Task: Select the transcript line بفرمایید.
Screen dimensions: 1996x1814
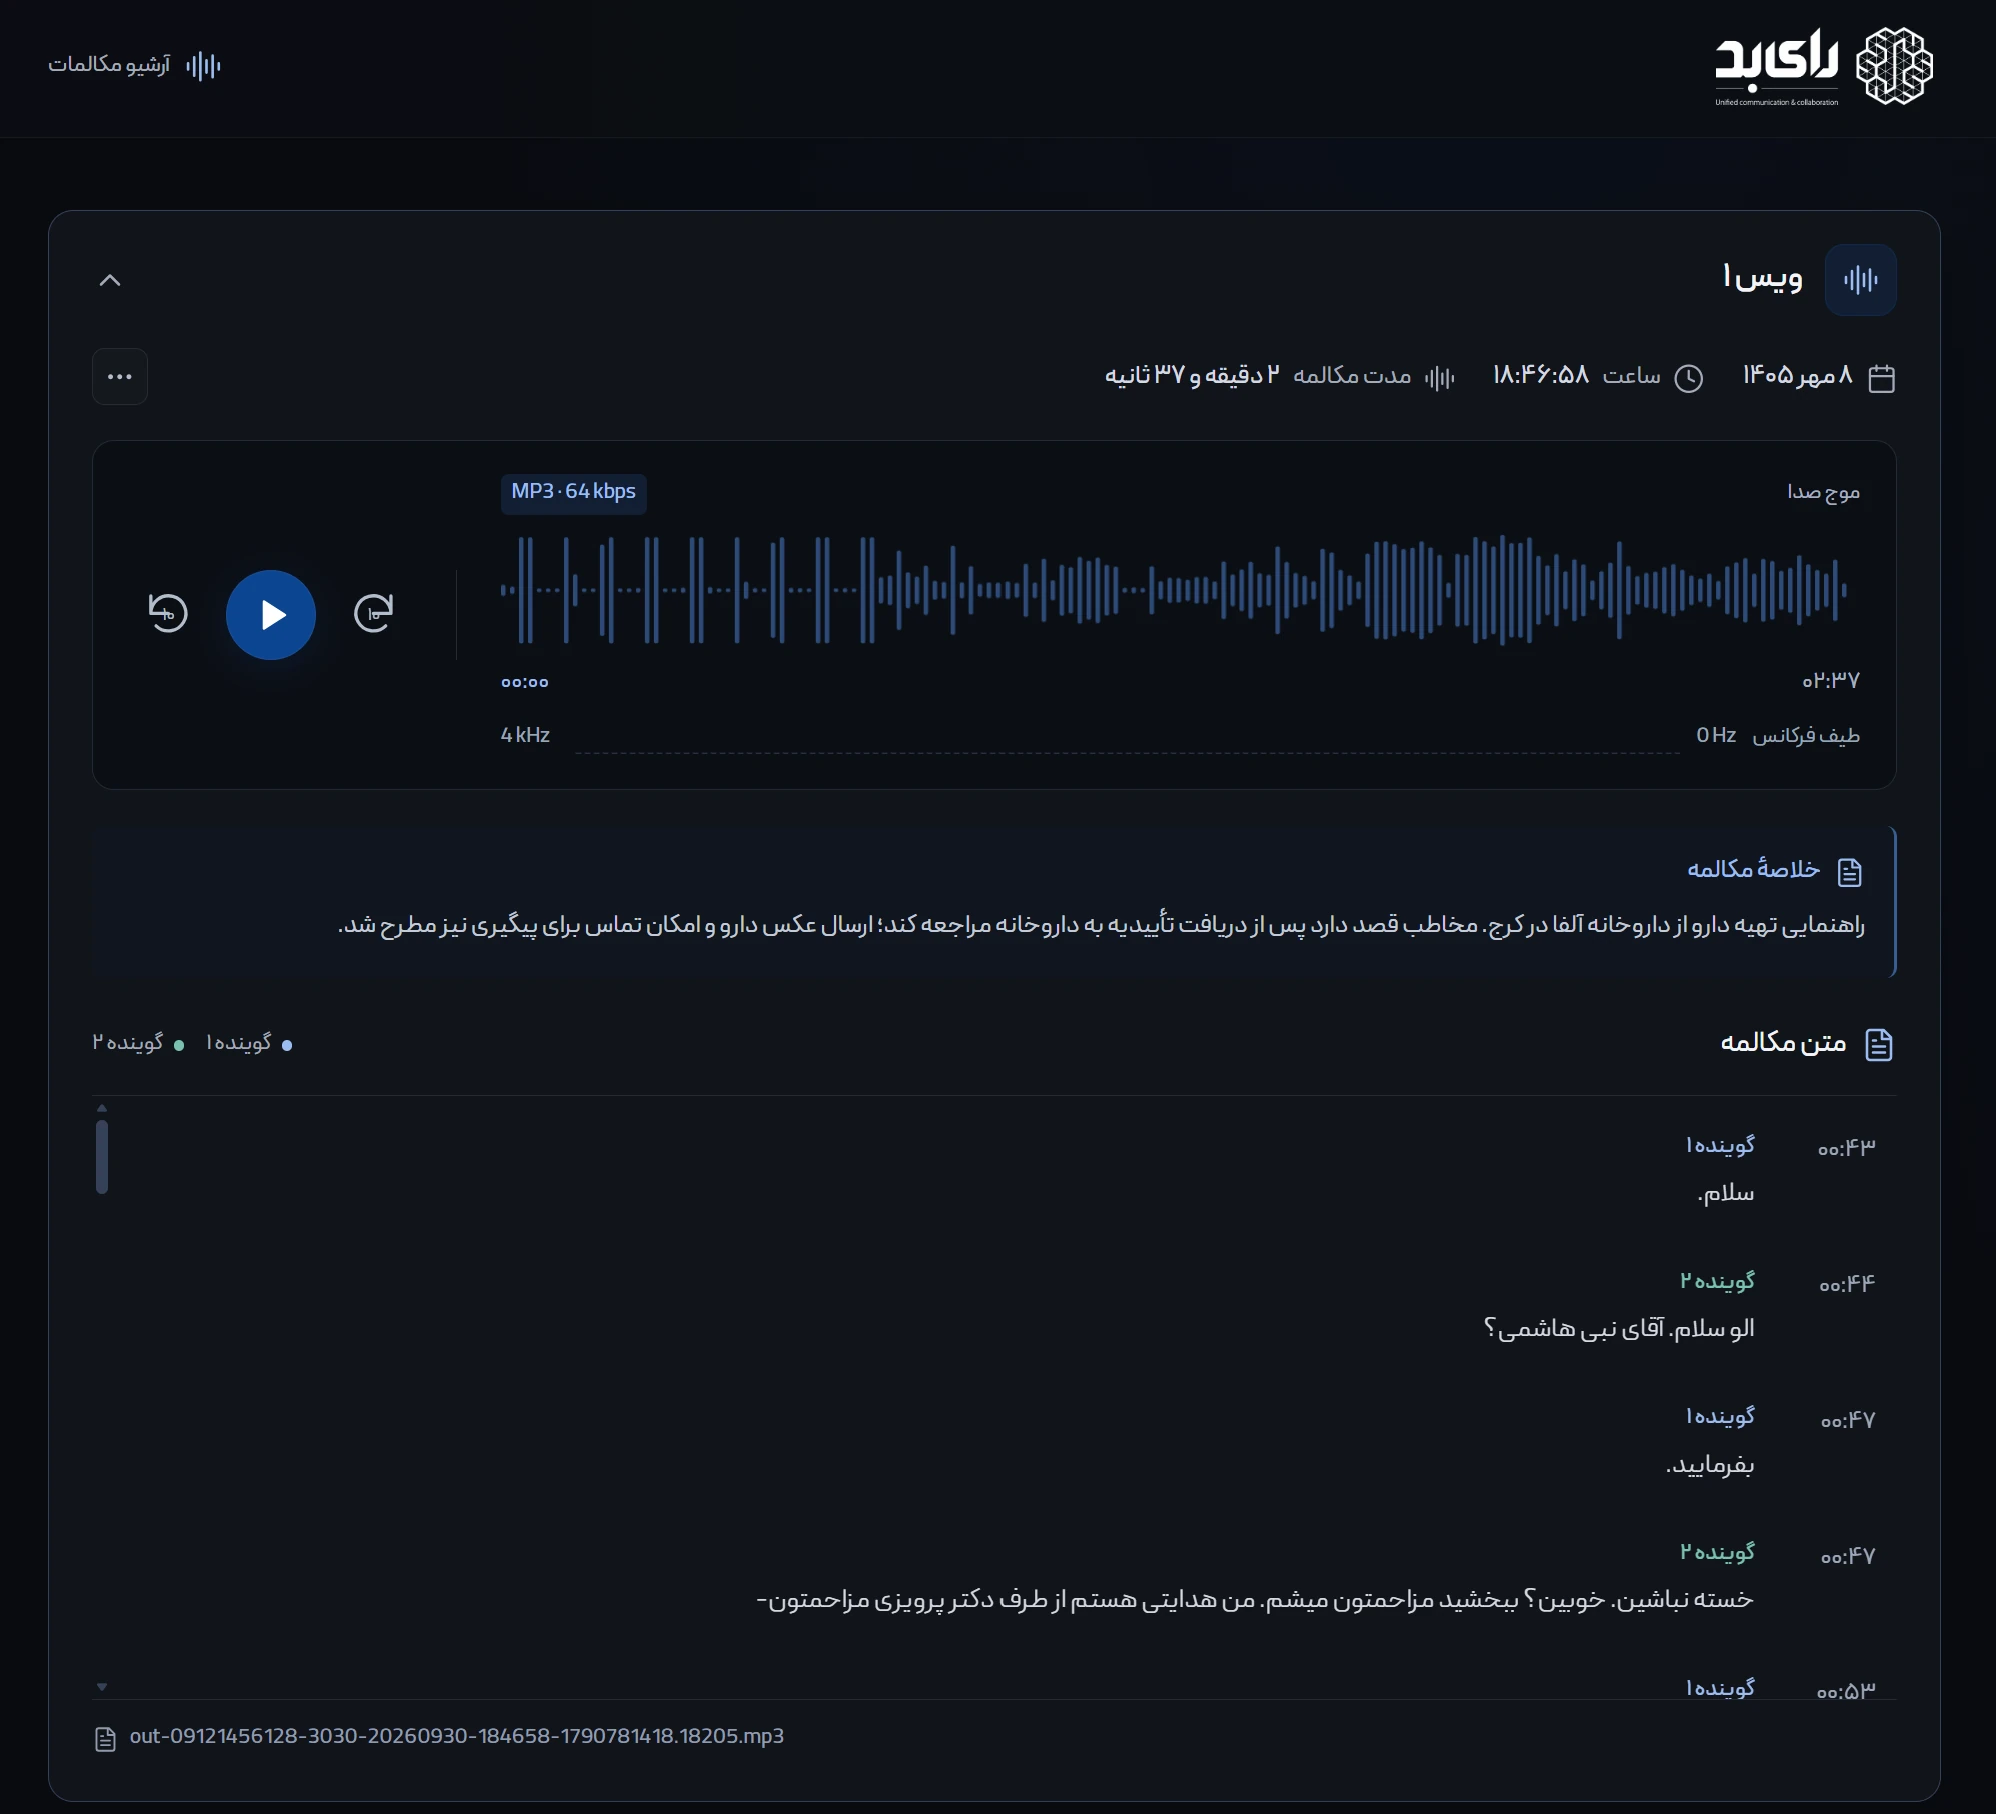Action: click(1710, 1465)
